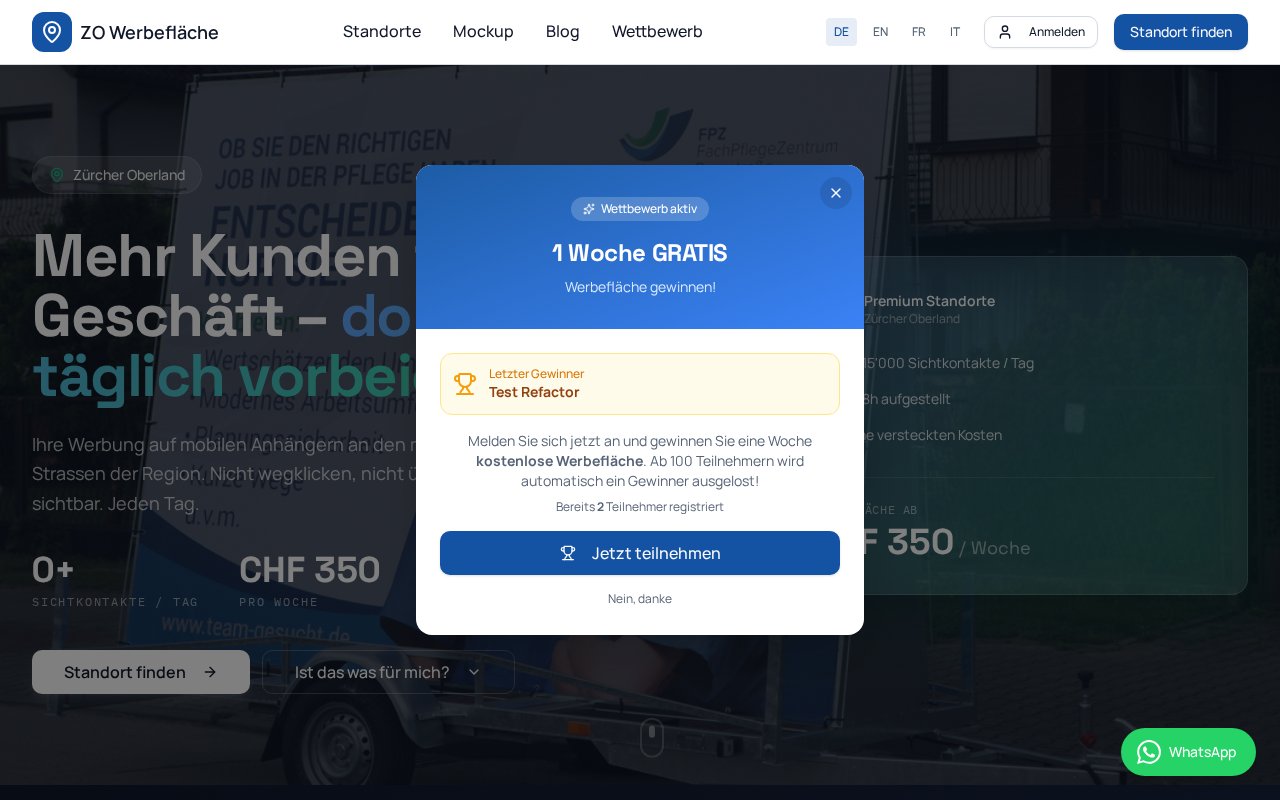
Task: Click Standort finden in the header
Action: 1181,32
